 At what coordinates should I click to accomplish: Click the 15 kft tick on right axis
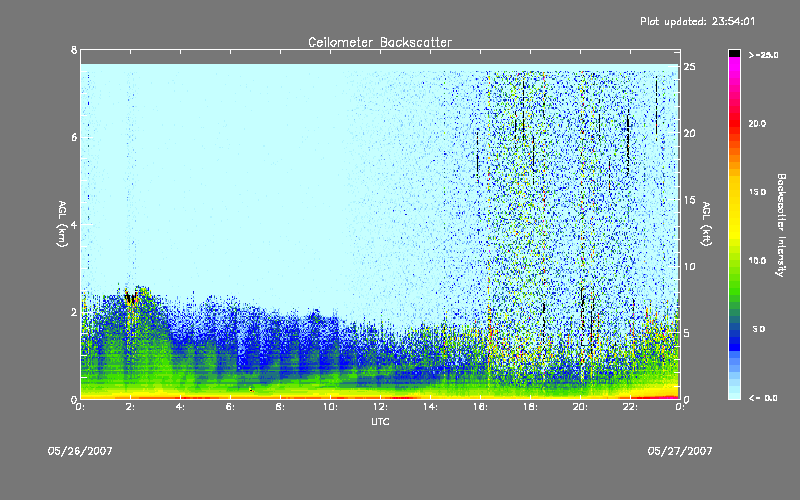tap(690, 200)
